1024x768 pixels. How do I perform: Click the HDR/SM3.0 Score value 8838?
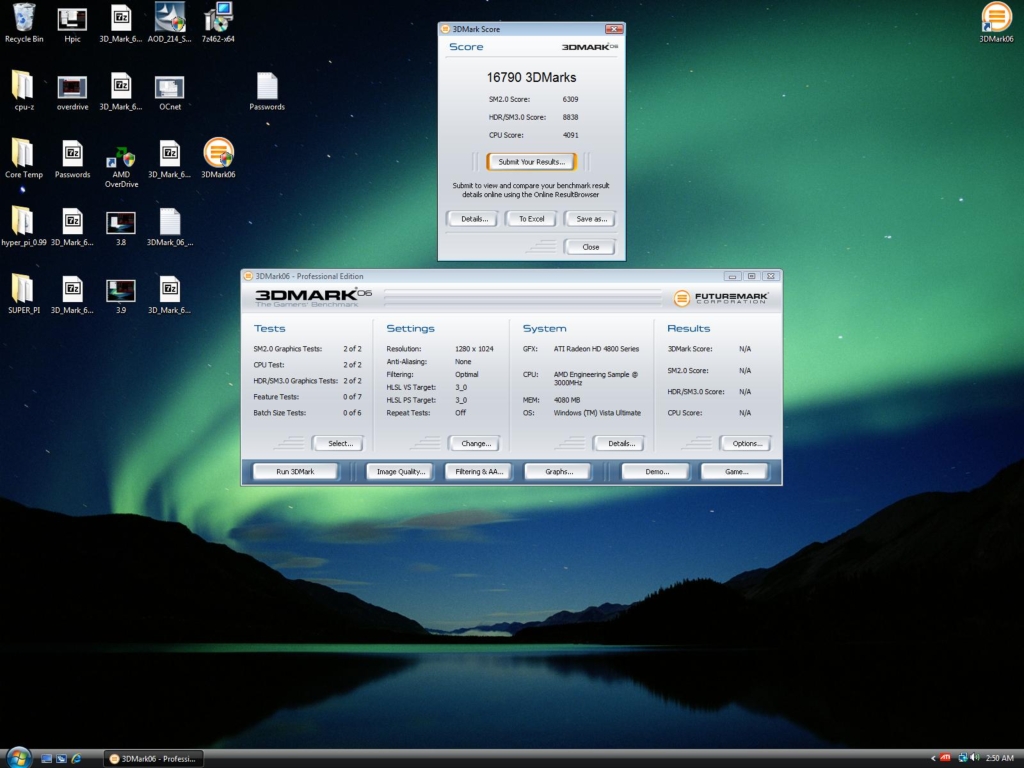point(570,118)
